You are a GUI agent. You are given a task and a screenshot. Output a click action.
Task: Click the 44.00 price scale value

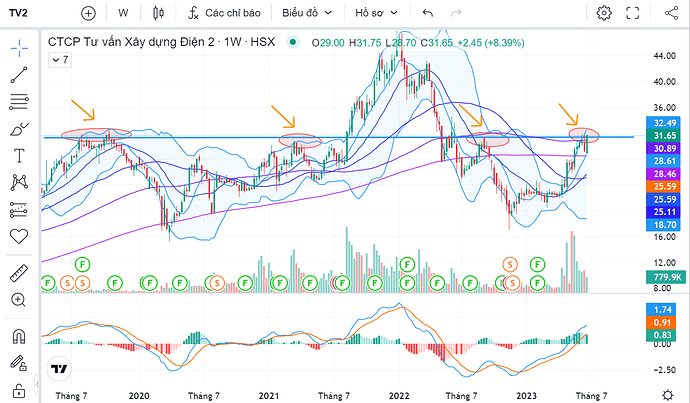(664, 56)
